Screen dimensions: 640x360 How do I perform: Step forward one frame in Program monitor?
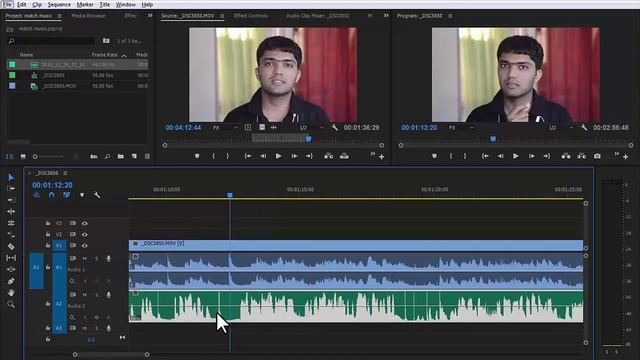pyautogui.click(x=531, y=156)
